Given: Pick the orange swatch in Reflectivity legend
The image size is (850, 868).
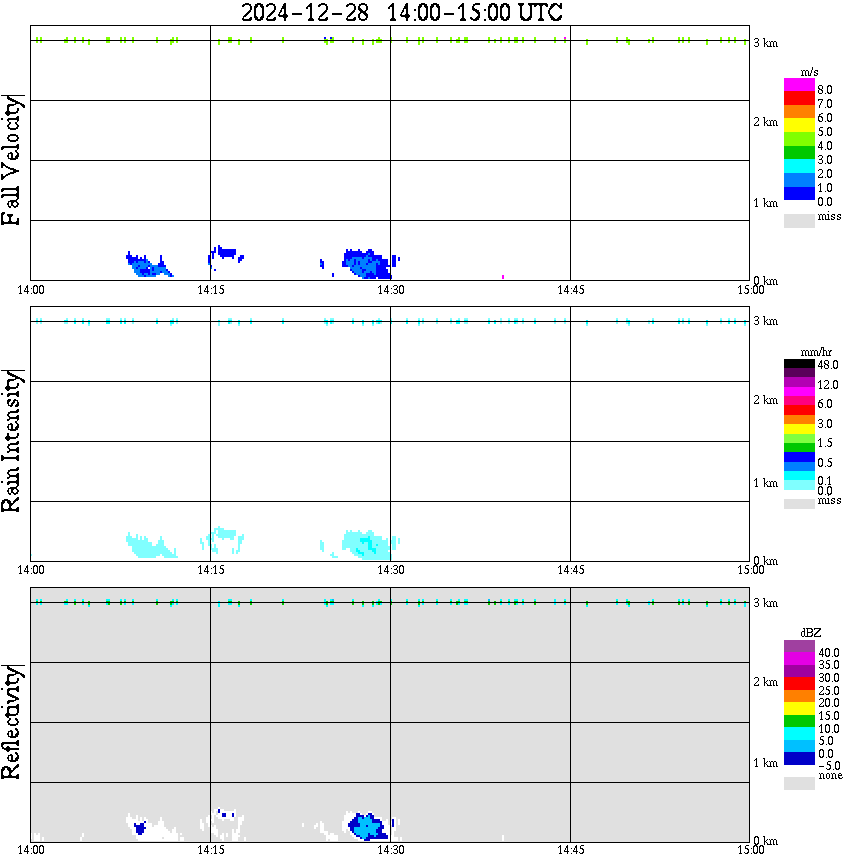Looking at the screenshot, I should click(799, 696).
